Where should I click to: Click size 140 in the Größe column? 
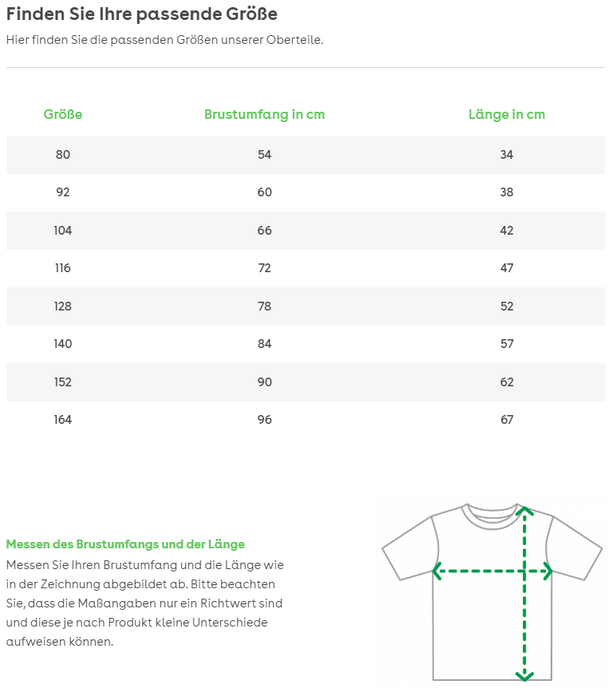(63, 344)
